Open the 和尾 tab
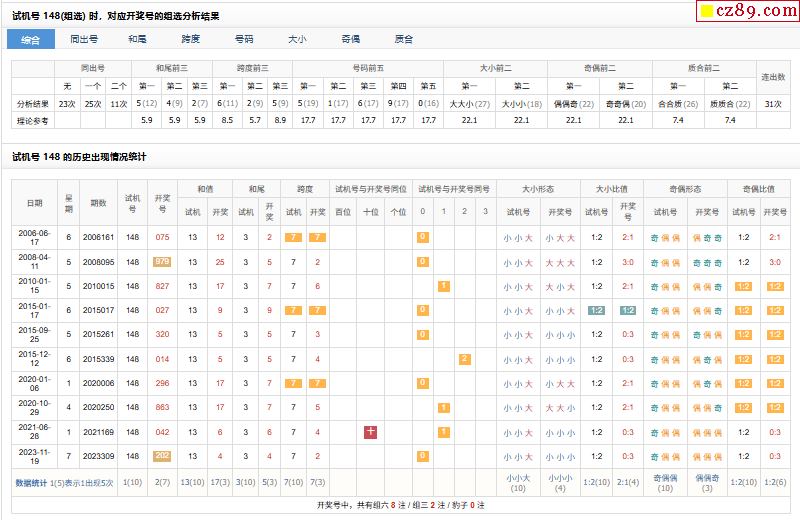 (137, 39)
